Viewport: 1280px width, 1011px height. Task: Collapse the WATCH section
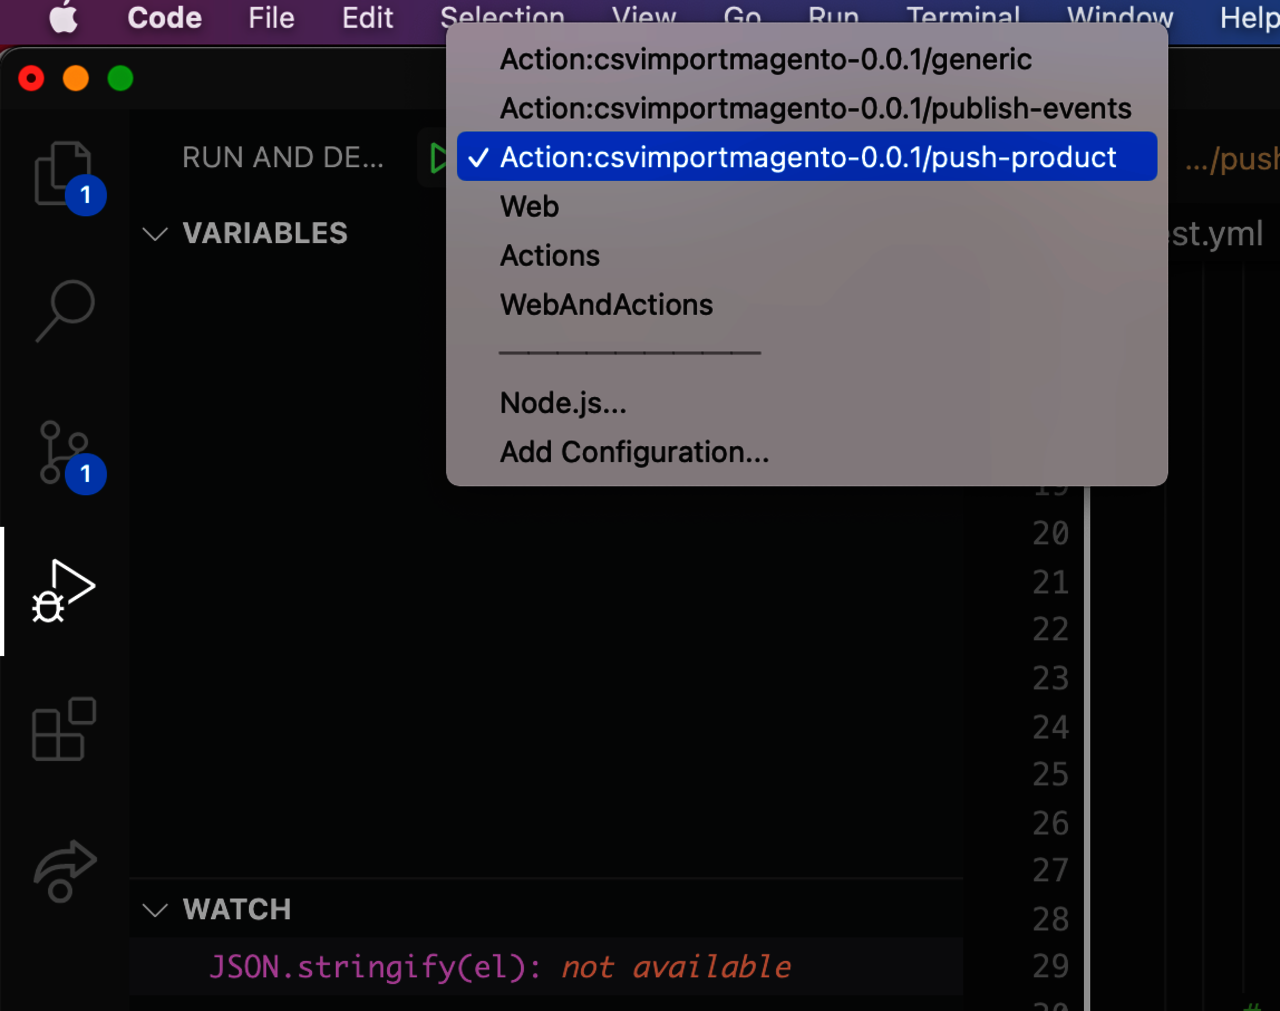click(x=155, y=910)
